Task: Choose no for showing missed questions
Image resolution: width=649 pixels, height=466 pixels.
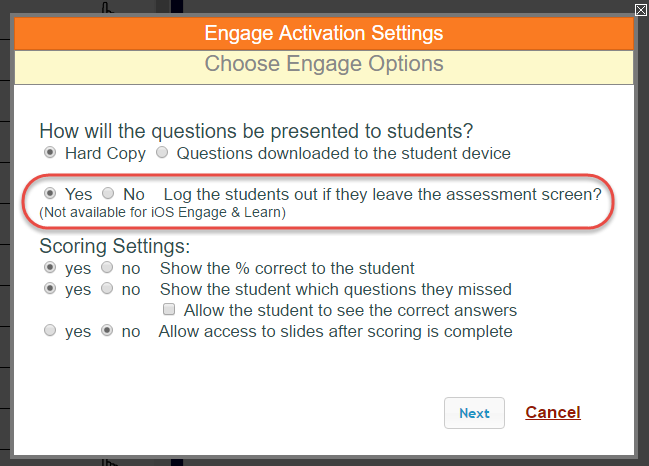Action: [107, 288]
